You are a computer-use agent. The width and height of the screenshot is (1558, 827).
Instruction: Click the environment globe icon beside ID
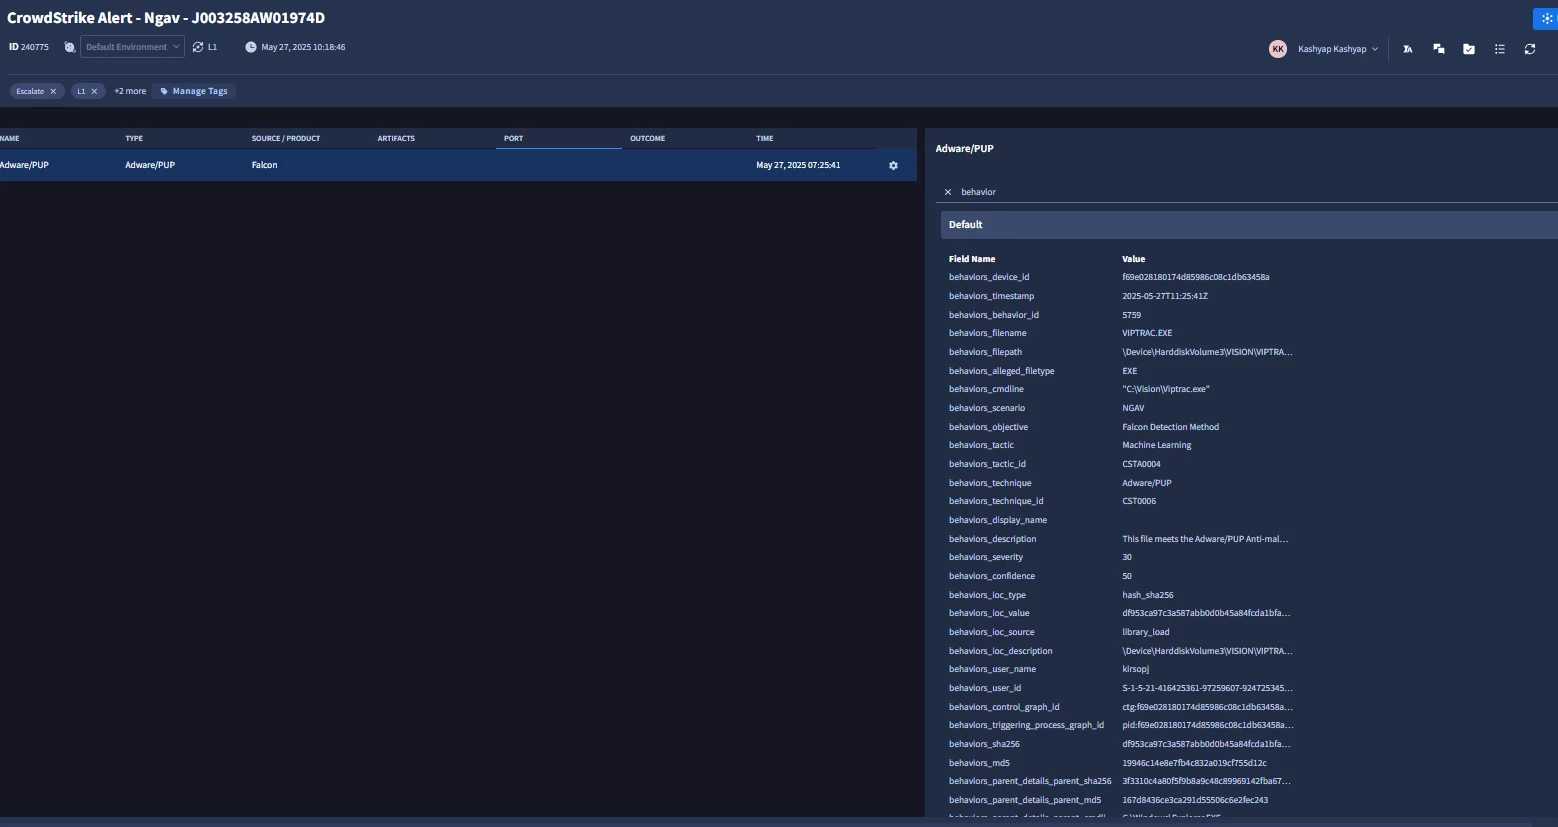[x=69, y=47]
